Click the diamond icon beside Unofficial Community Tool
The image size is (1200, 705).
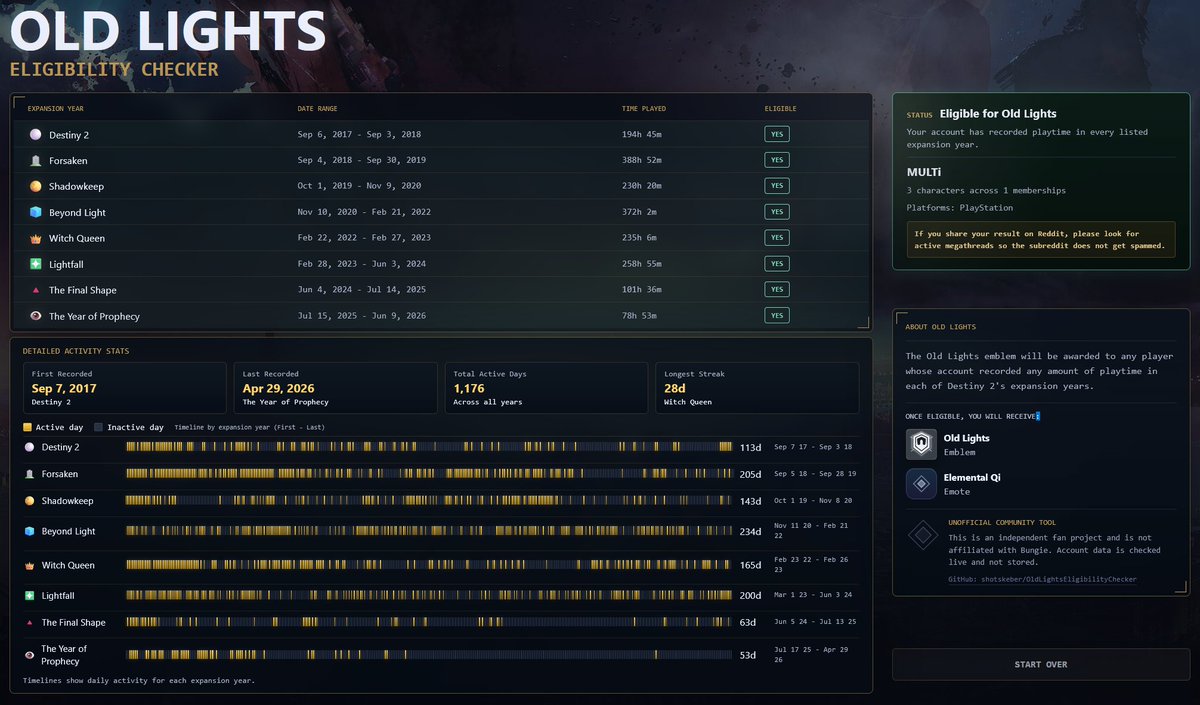click(921, 536)
